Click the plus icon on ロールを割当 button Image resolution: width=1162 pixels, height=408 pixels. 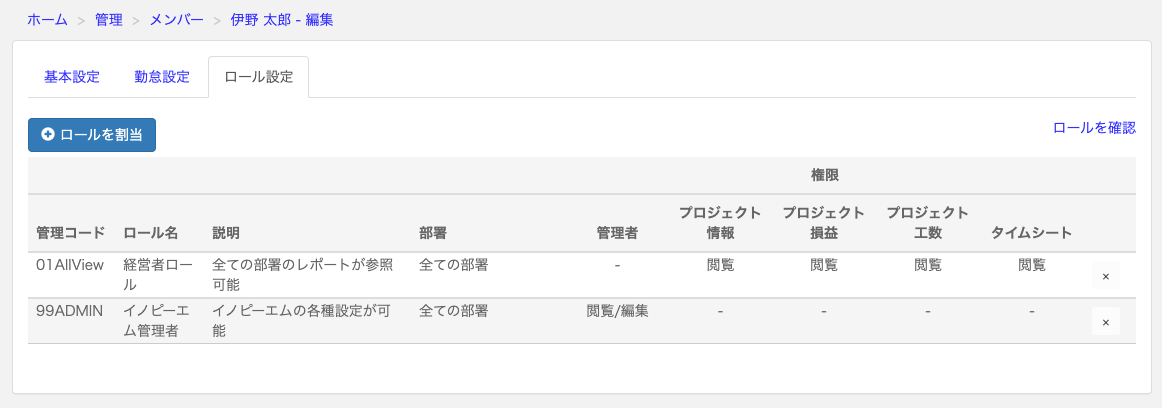[x=48, y=135]
